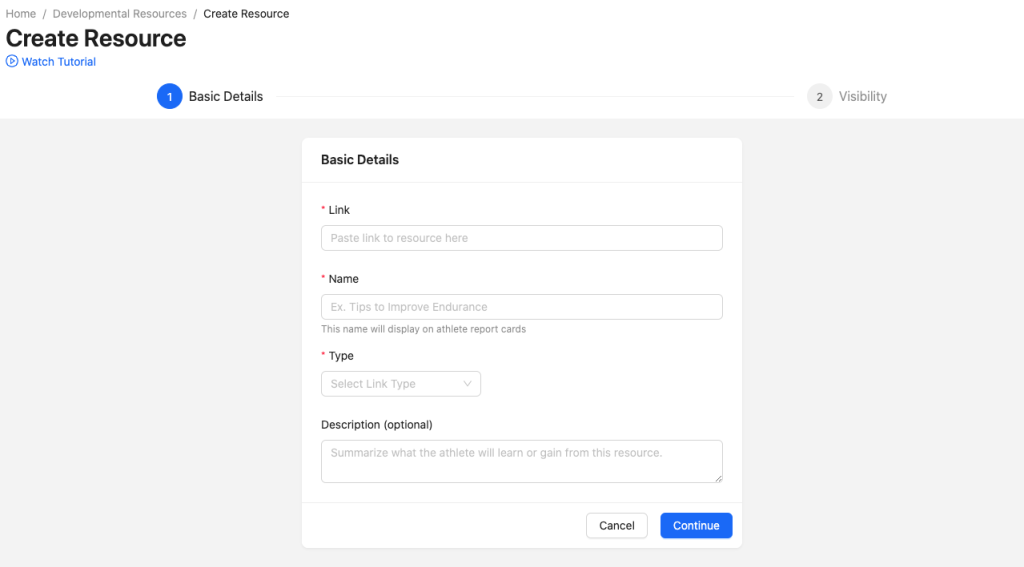Image resolution: width=1024 pixels, height=567 pixels.
Task: Switch to the Visibility step
Action: point(862,97)
